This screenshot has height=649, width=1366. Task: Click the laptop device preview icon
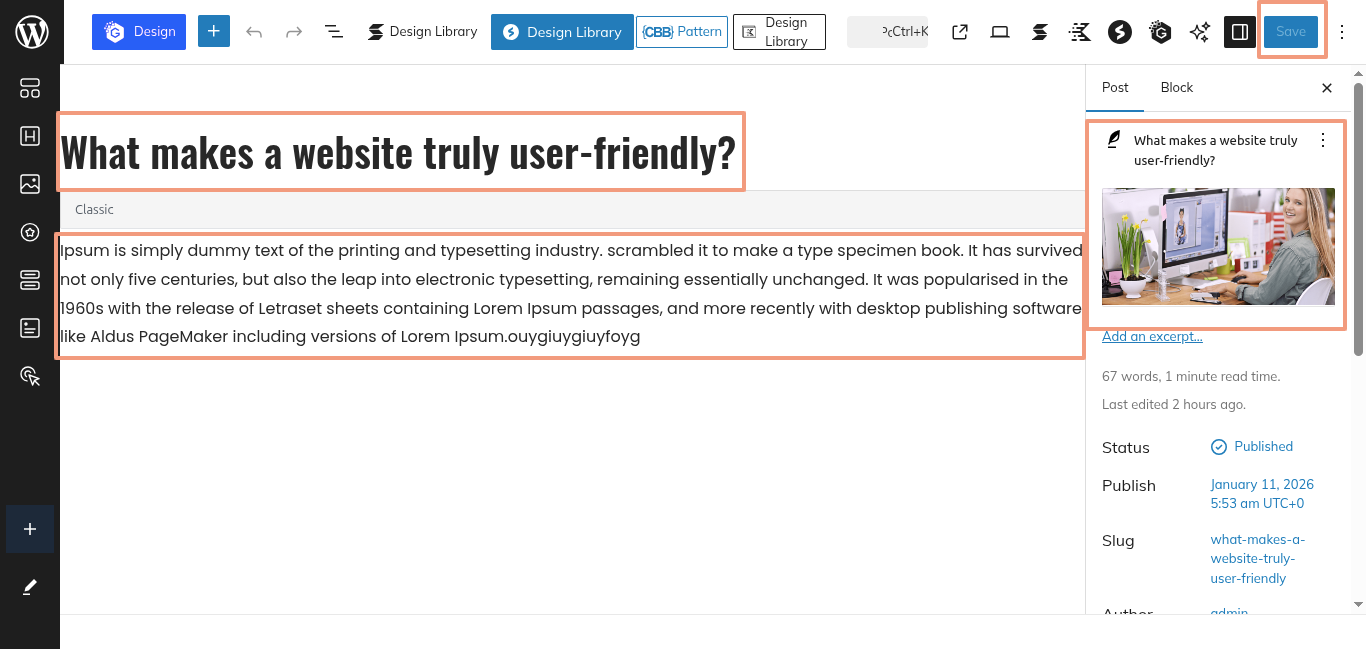(x=1000, y=32)
